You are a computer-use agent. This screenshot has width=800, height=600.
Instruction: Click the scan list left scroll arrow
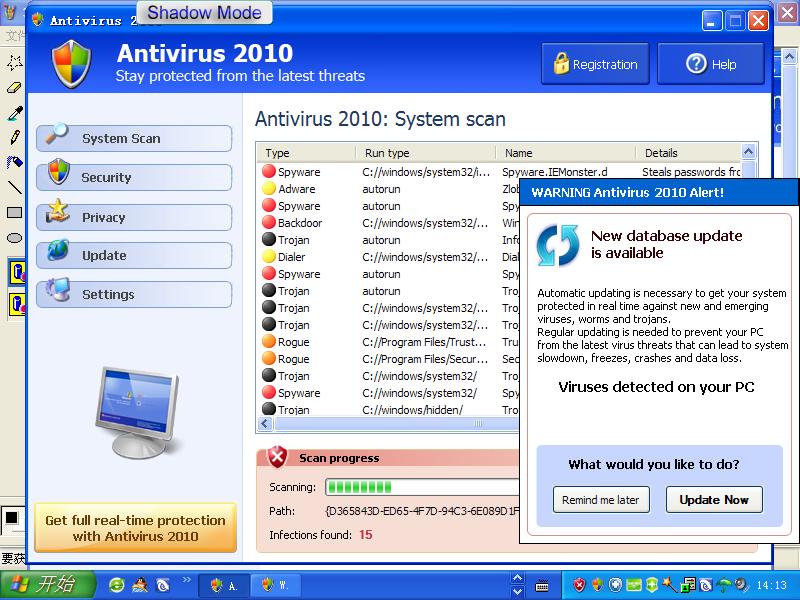click(x=265, y=423)
